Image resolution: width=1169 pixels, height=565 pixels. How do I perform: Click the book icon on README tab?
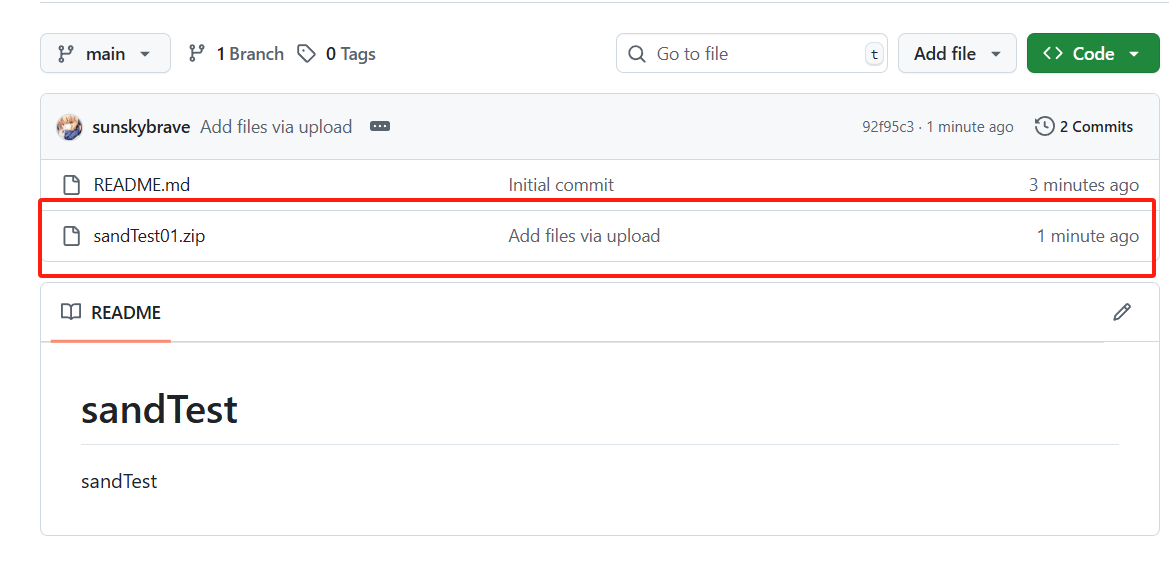click(x=71, y=312)
